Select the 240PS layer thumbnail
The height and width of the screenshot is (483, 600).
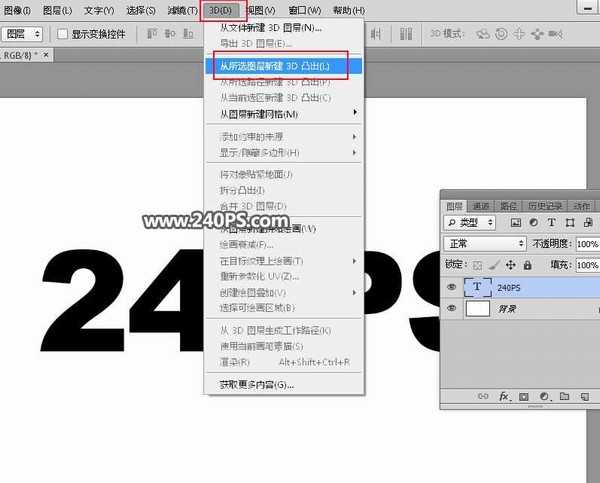[x=479, y=287]
